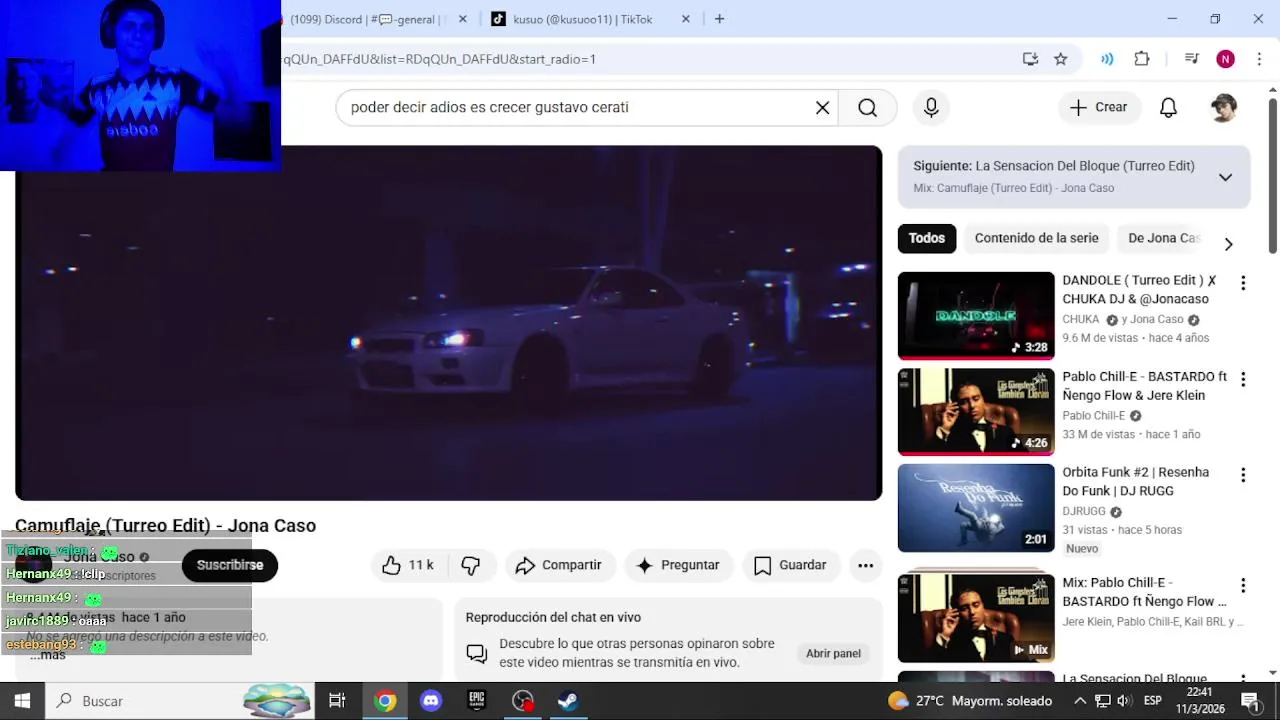Open Chrome profile N avatar
Viewport: 1280px width, 720px height.
point(1225,59)
